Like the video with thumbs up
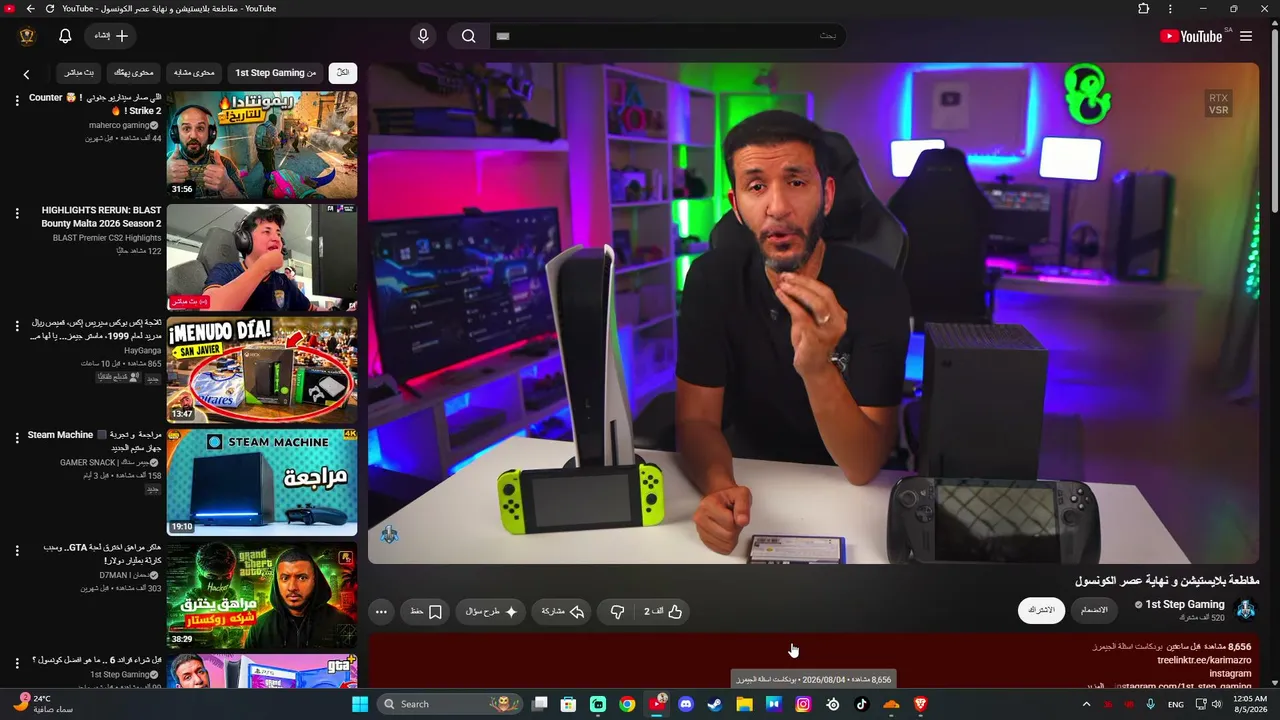 [662, 611]
